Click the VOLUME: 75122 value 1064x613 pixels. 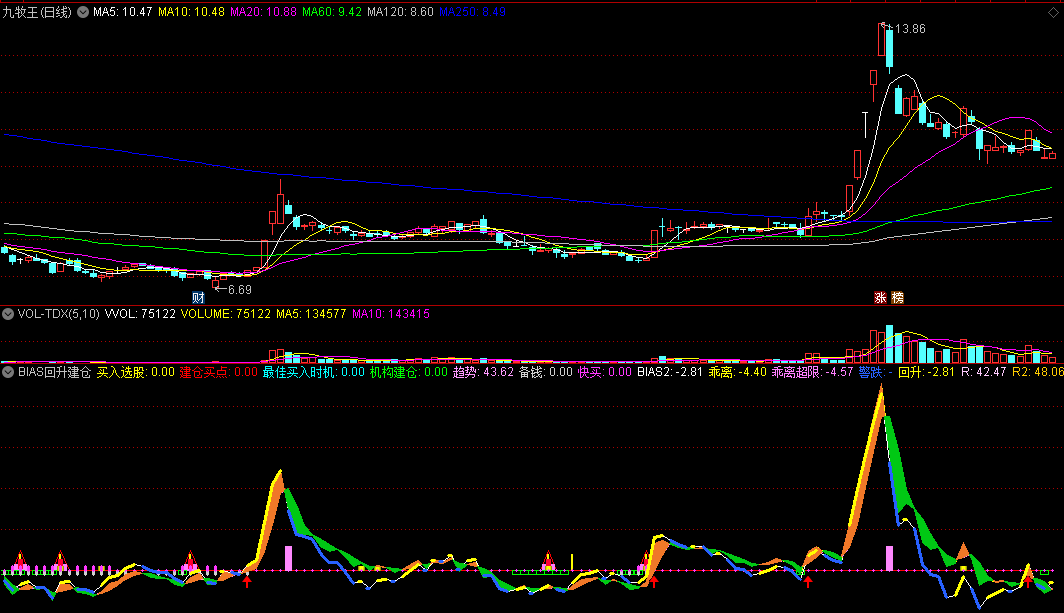(x=226, y=314)
